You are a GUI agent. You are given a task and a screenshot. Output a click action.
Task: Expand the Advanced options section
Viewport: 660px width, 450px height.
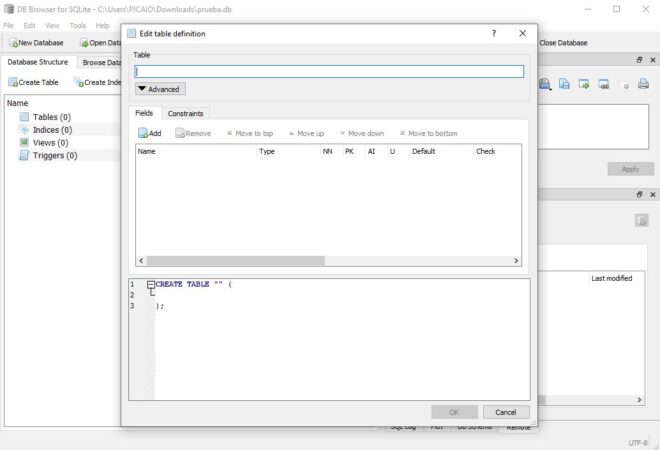point(160,89)
